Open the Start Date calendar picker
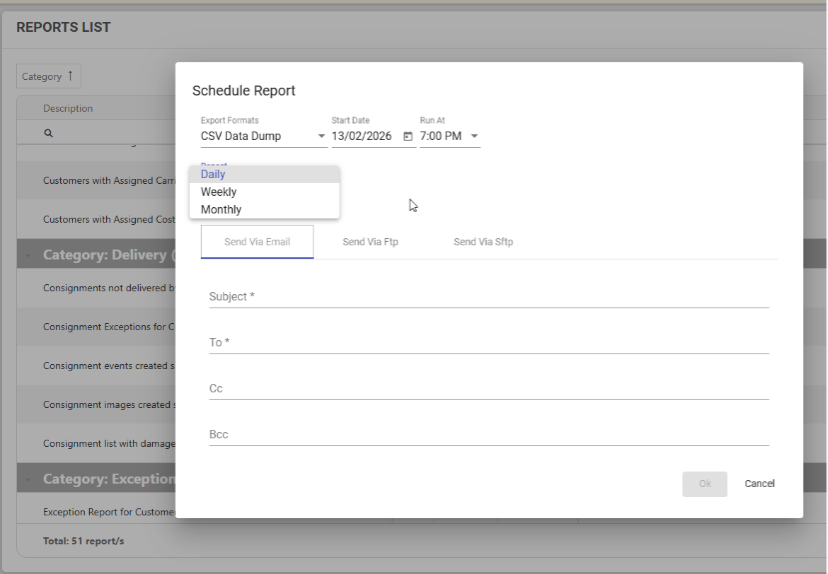828x574 pixels. 407,136
